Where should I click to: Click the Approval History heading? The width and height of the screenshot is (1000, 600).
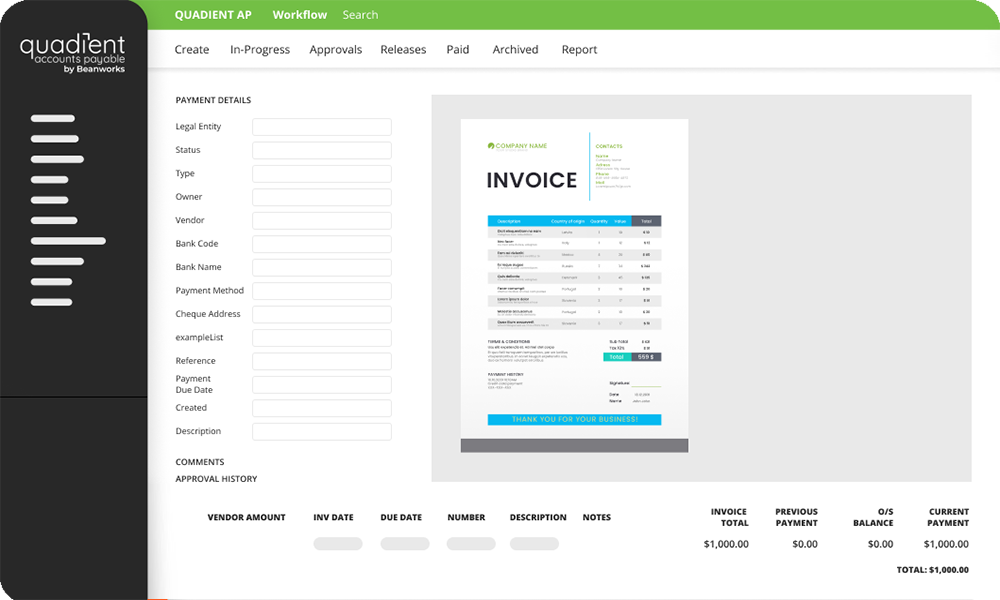coord(216,479)
